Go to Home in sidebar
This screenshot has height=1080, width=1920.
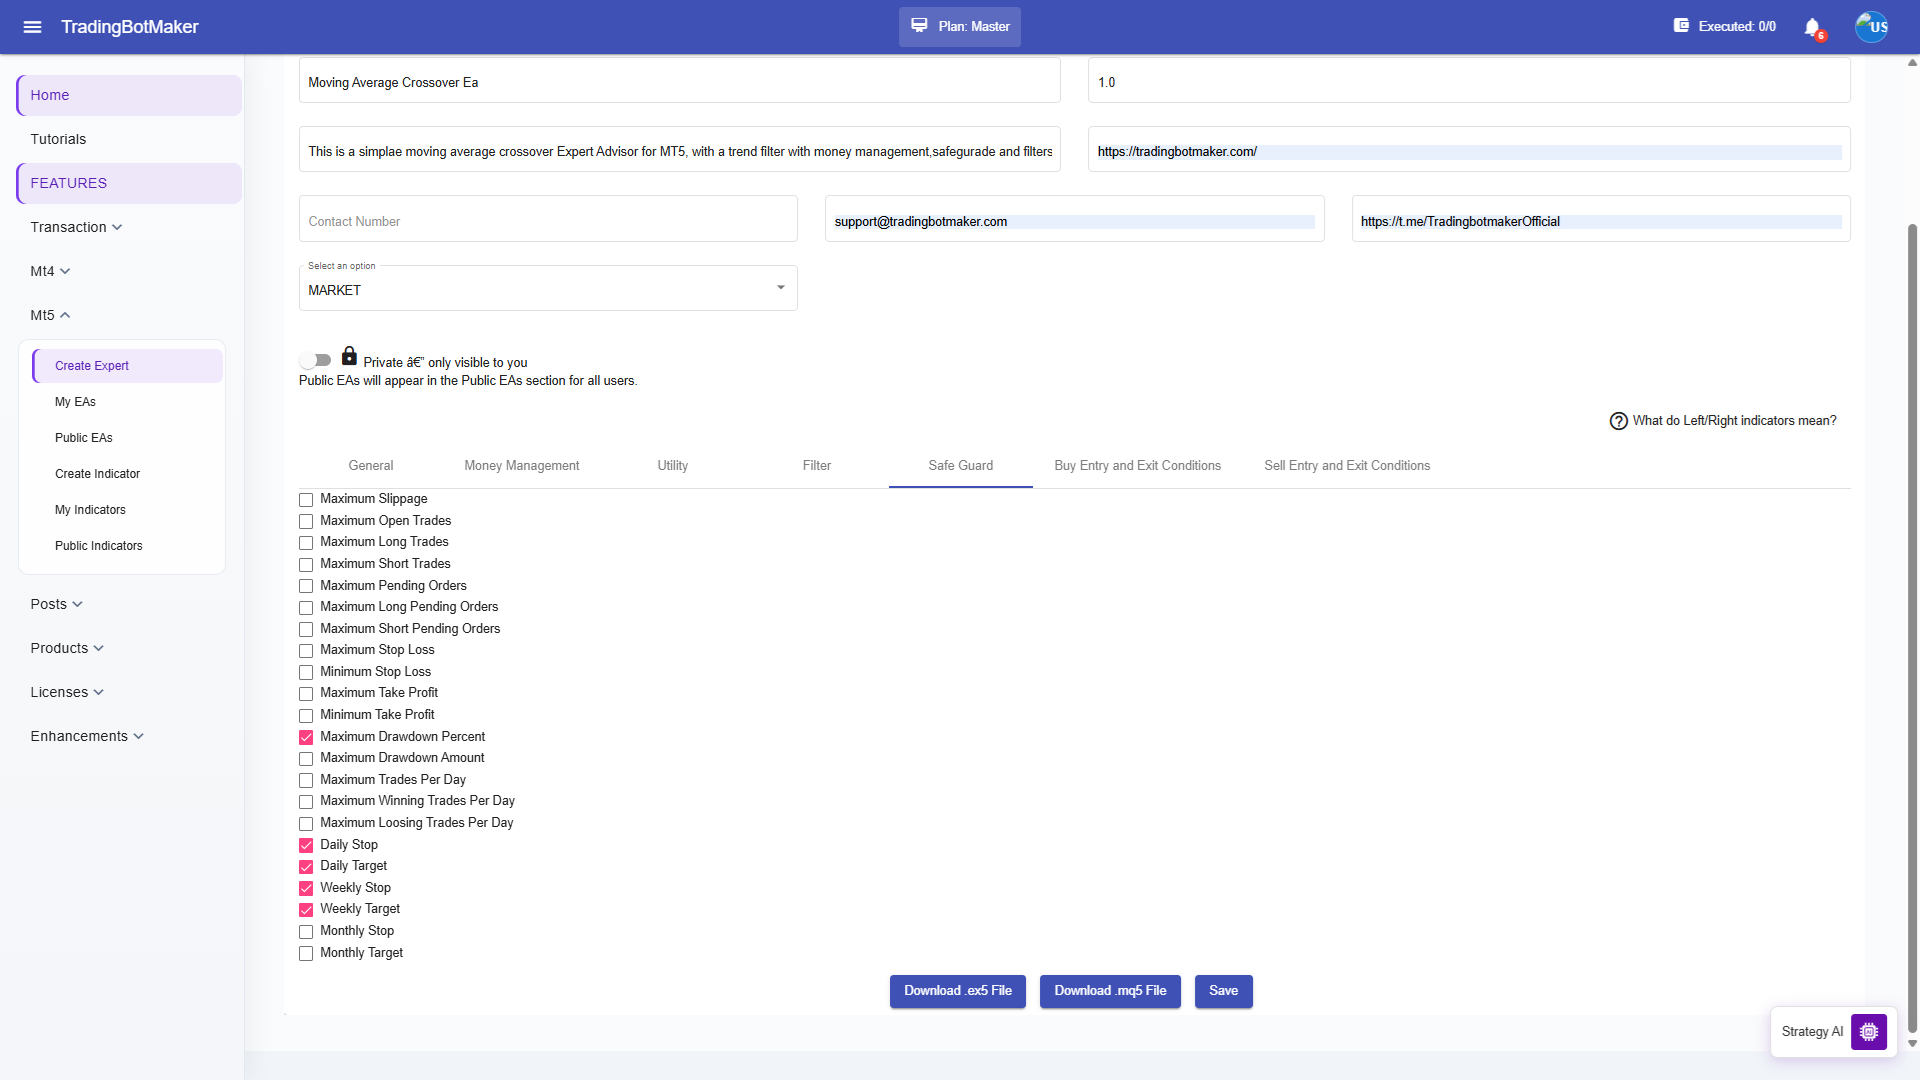129,95
